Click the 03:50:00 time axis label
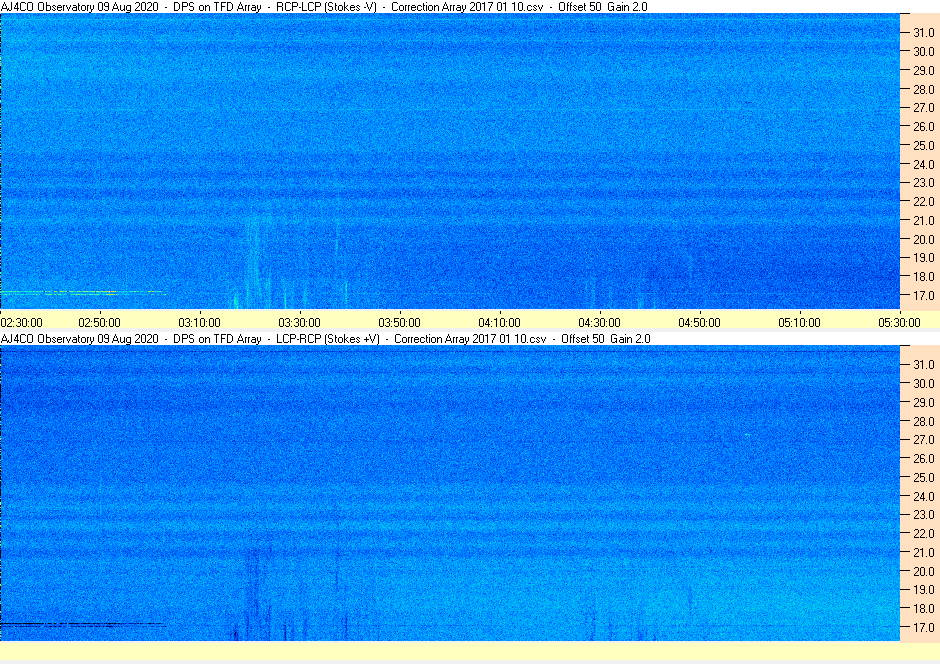Viewport: 940px width, 664px height. pos(399,323)
